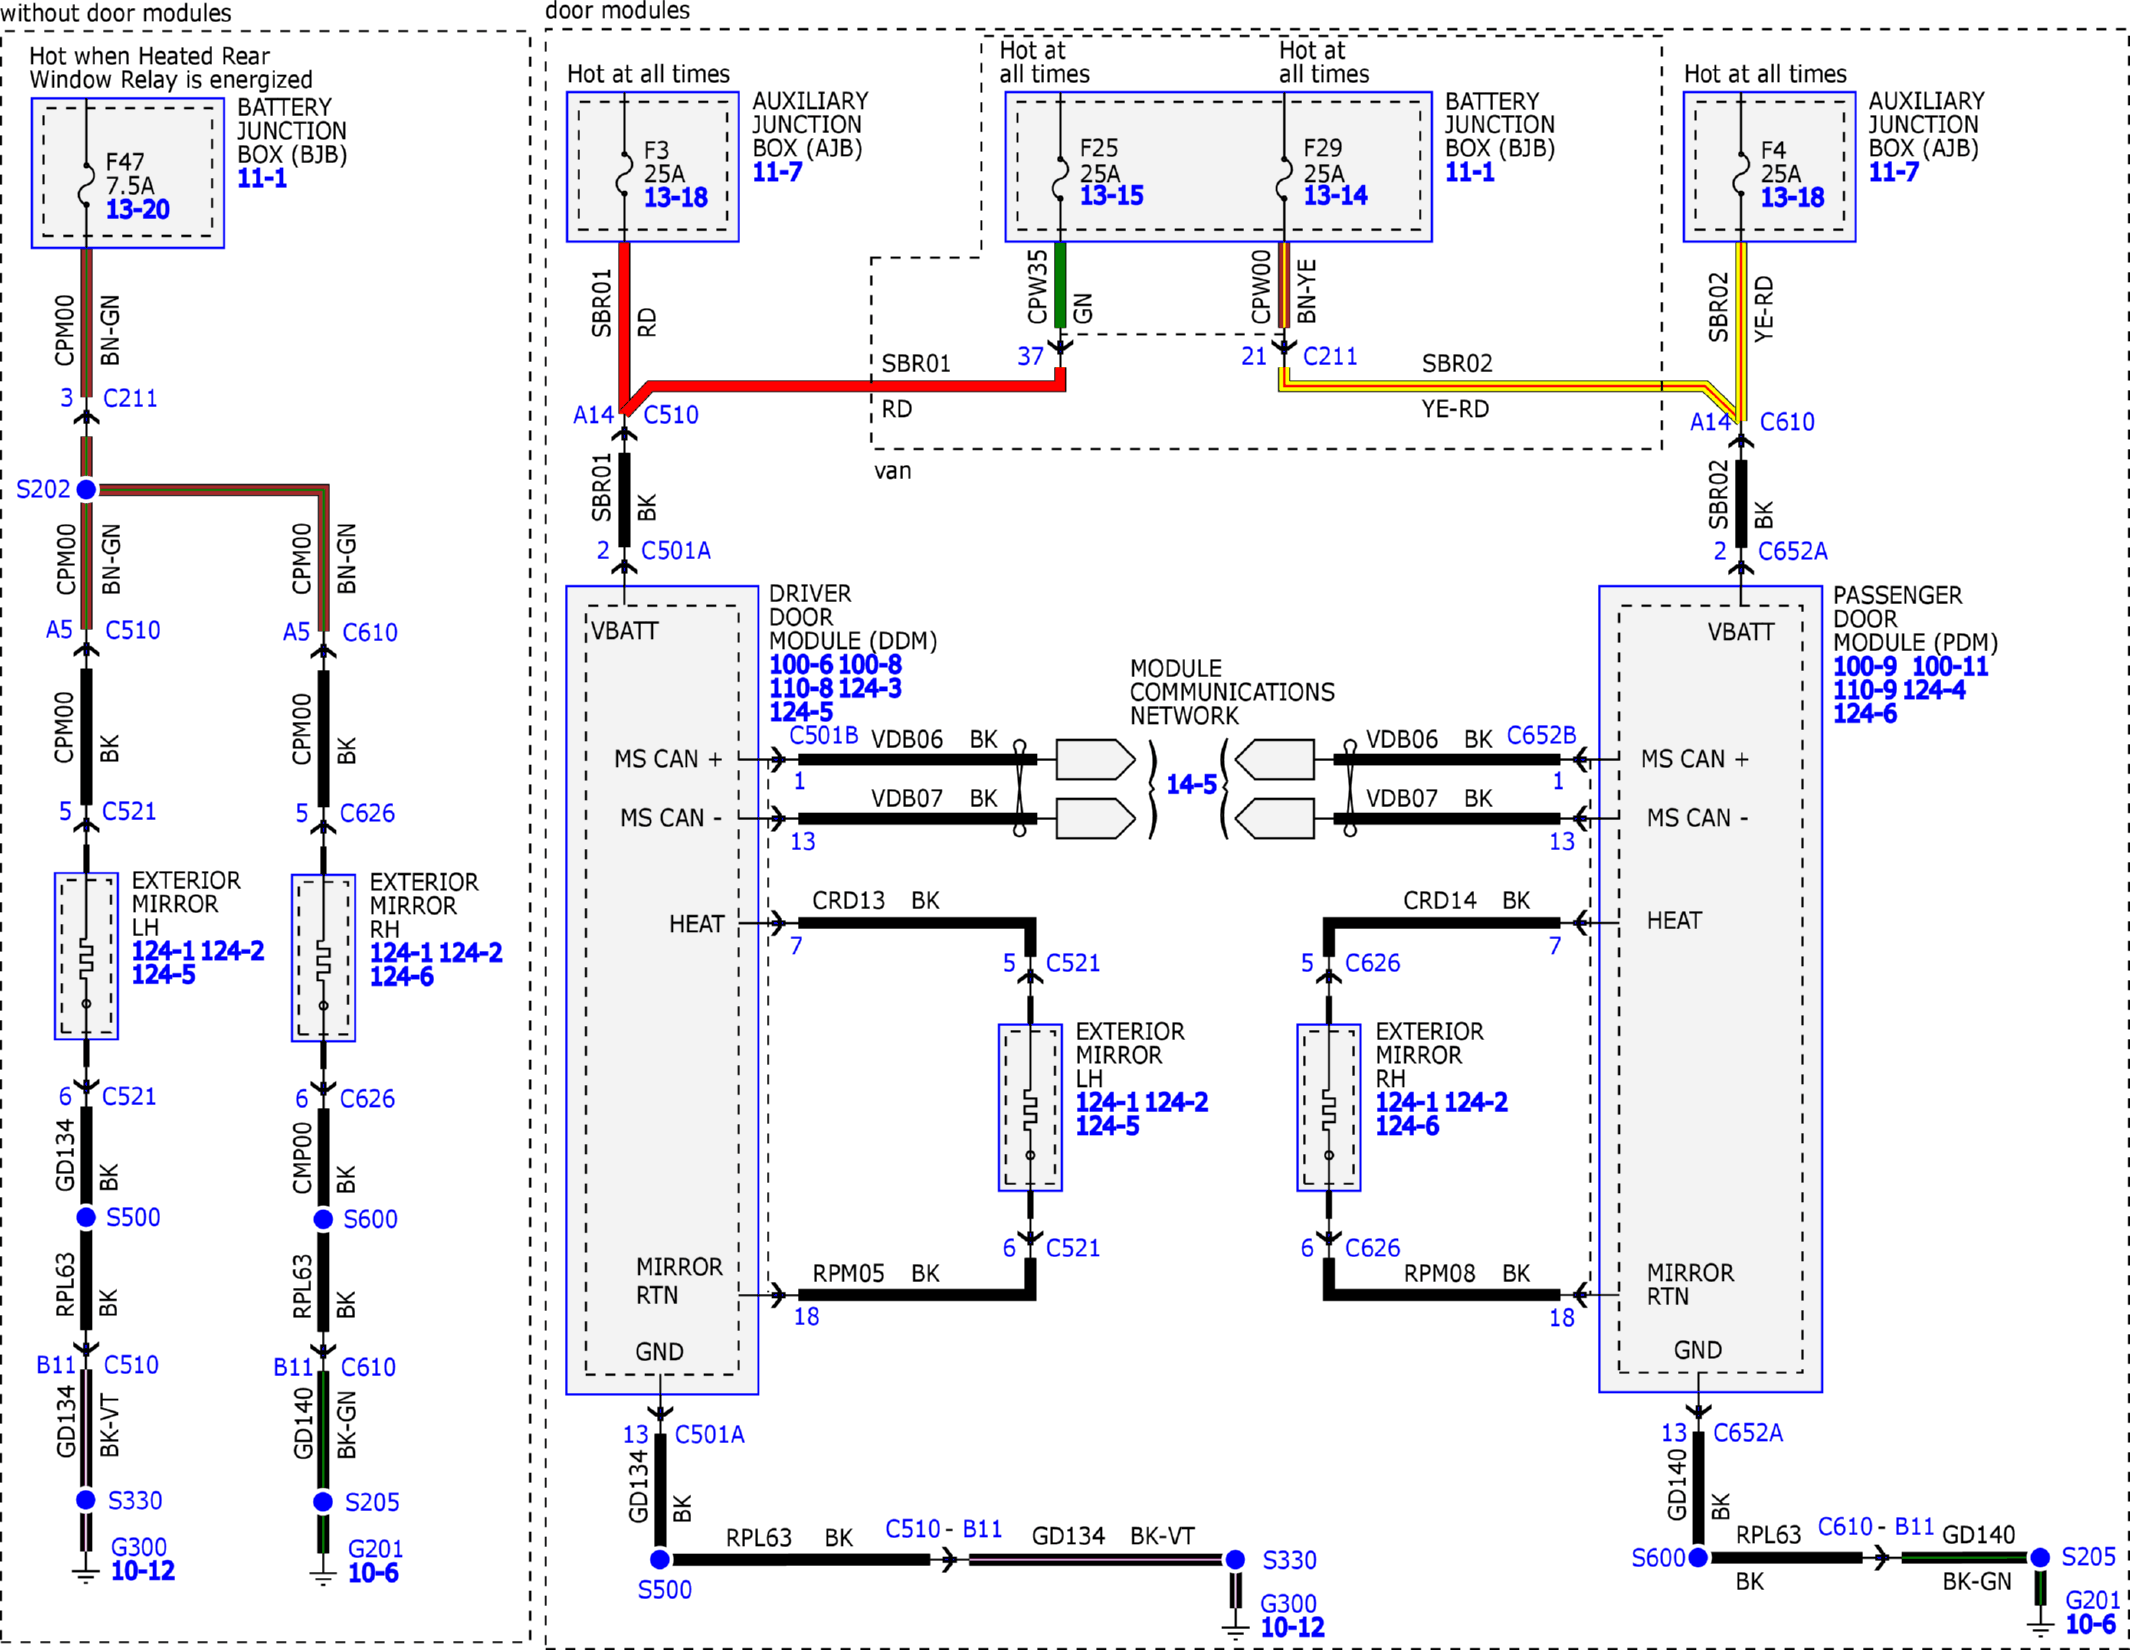The width and height of the screenshot is (2130, 1650).
Task: Click the 'van' label
Action: (893, 471)
